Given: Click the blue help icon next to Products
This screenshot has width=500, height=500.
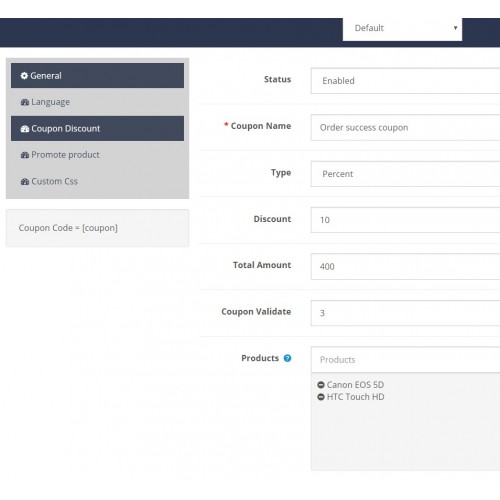Looking at the screenshot, I should pyautogui.click(x=287, y=358).
